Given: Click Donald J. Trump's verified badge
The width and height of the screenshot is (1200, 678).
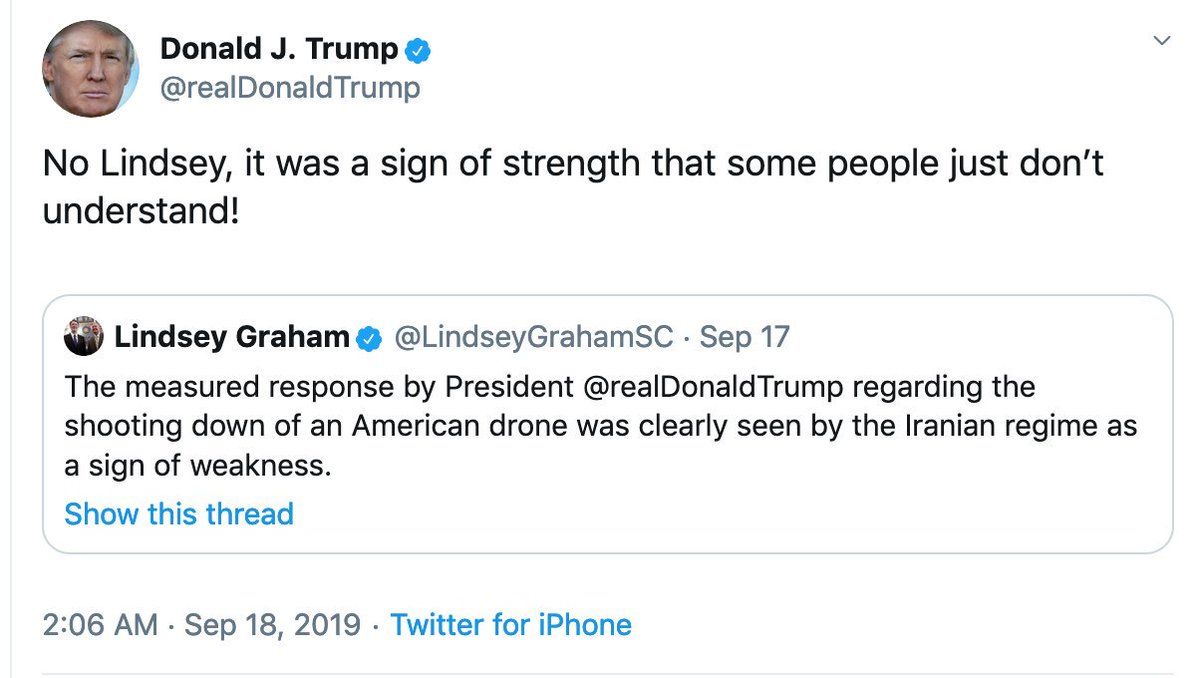Looking at the screenshot, I should point(417,49).
